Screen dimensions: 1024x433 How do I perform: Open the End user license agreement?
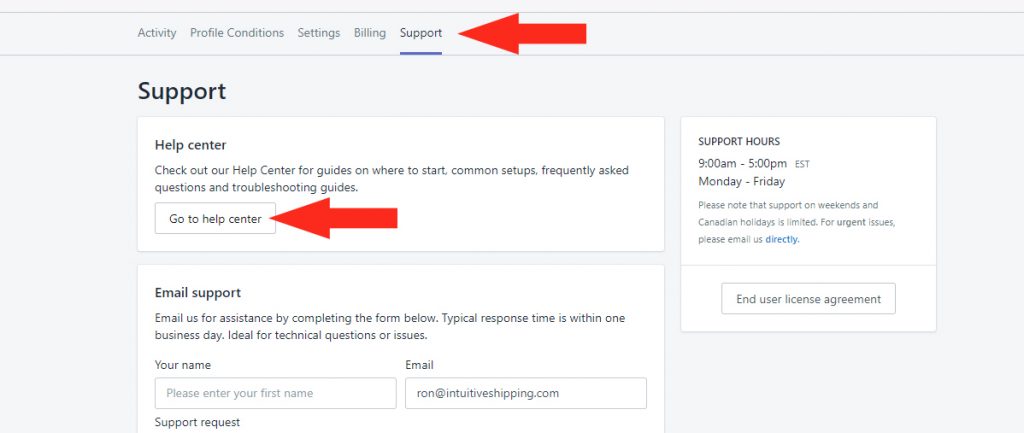click(808, 299)
